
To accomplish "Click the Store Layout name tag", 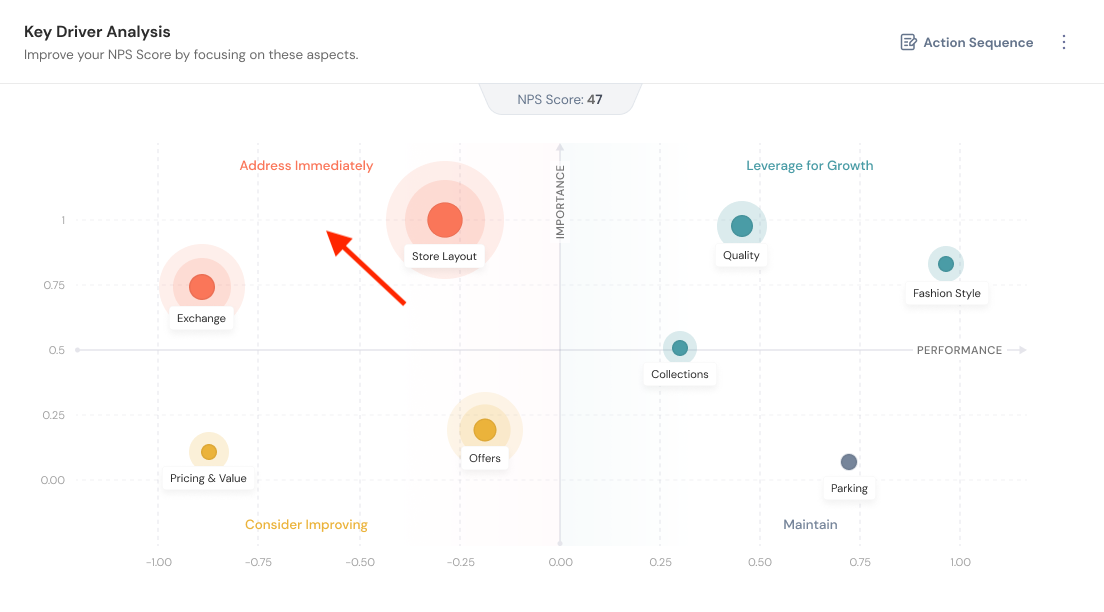I will [445, 257].
